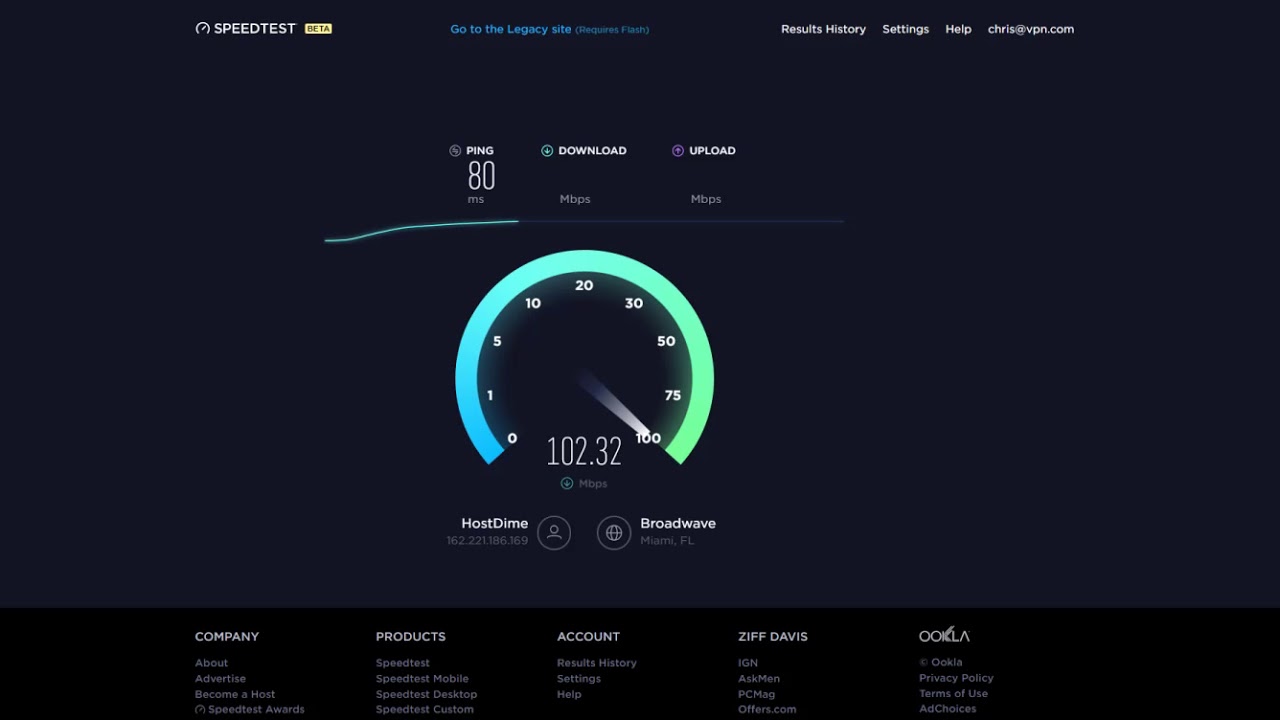Open Go to the Legacy site link
The width and height of the screenshot is (1280, 720).
coord(550,30)
